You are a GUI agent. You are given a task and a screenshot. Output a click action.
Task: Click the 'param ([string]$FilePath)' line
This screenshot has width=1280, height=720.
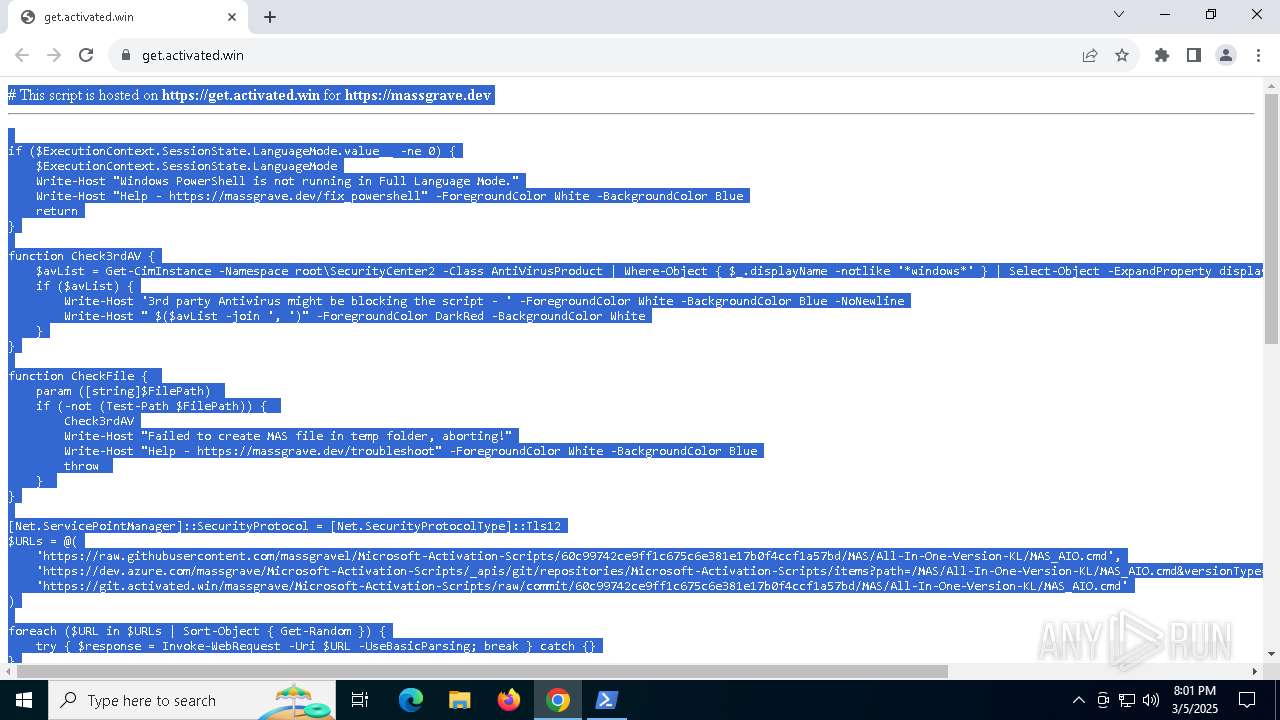[124, 391]
